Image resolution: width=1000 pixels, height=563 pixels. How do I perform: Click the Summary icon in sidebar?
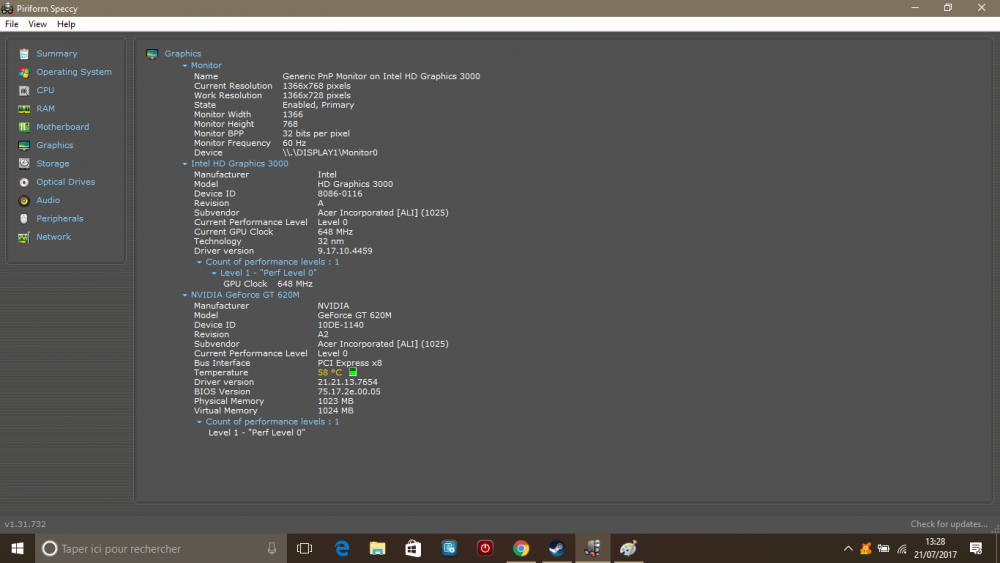click(x=24, y=54)
